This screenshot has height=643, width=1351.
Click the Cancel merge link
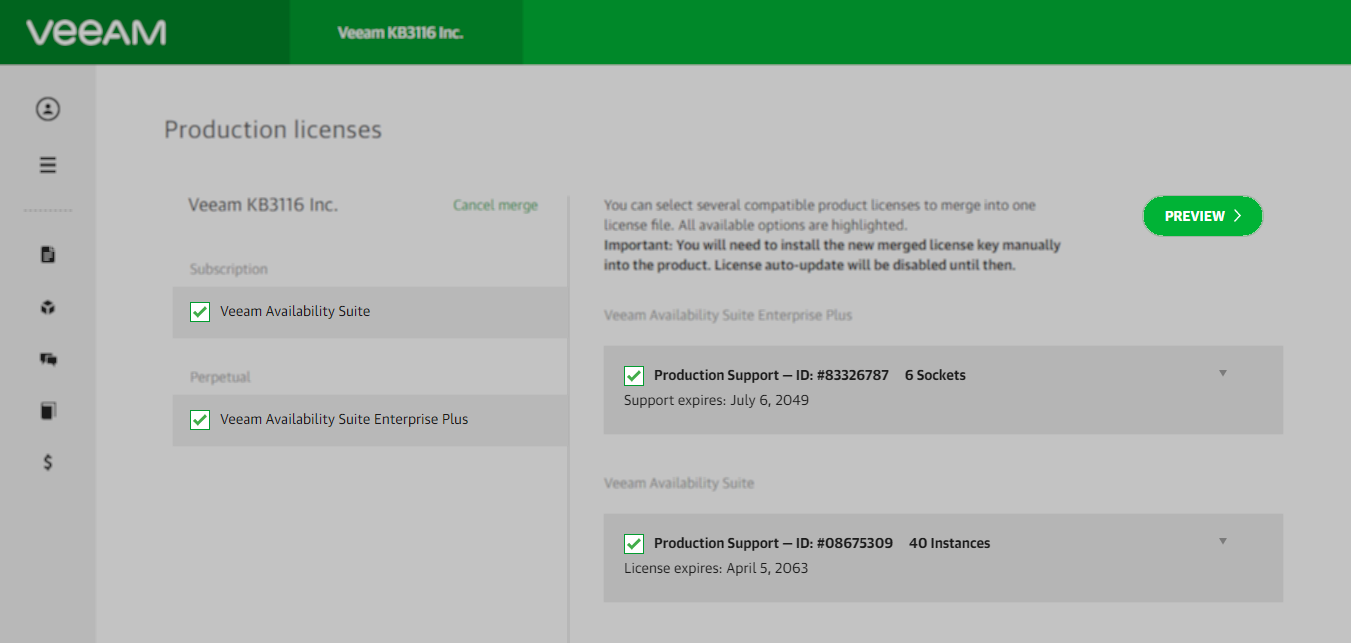click(495, 205)
